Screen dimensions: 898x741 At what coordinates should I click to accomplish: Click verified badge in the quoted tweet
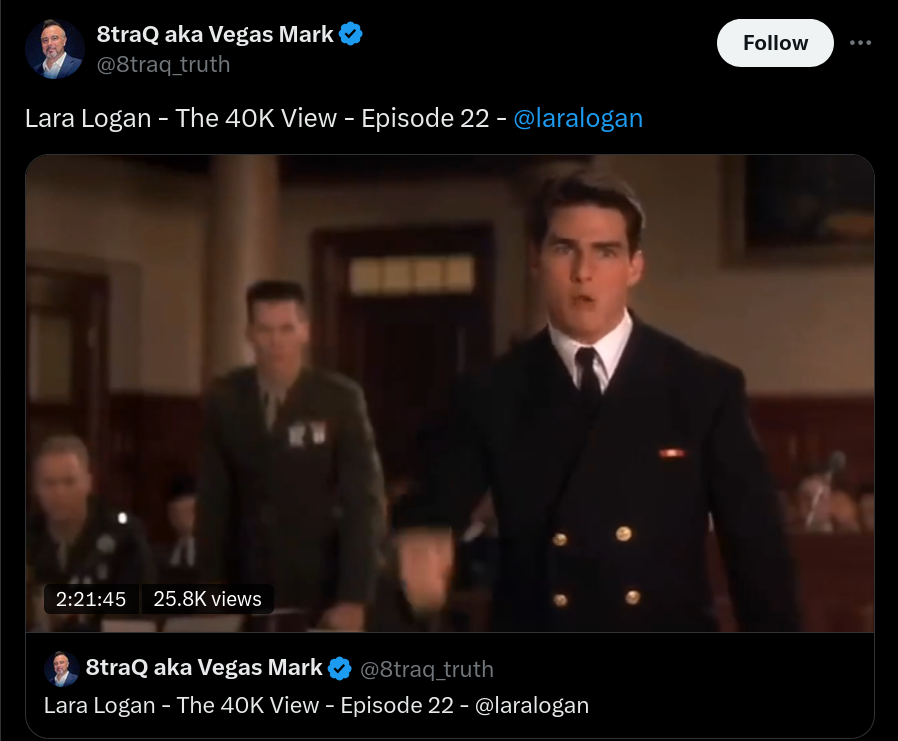coord(340,668)
